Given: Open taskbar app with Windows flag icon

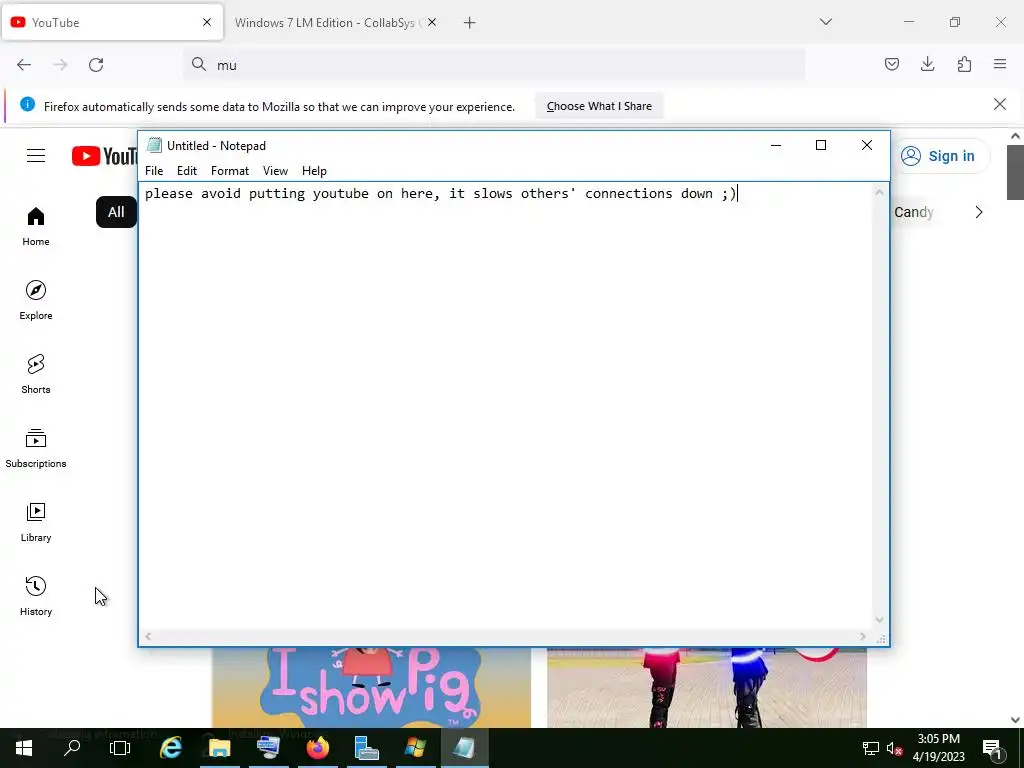Looking at the screenshot, I should click(x=415, y=748).
